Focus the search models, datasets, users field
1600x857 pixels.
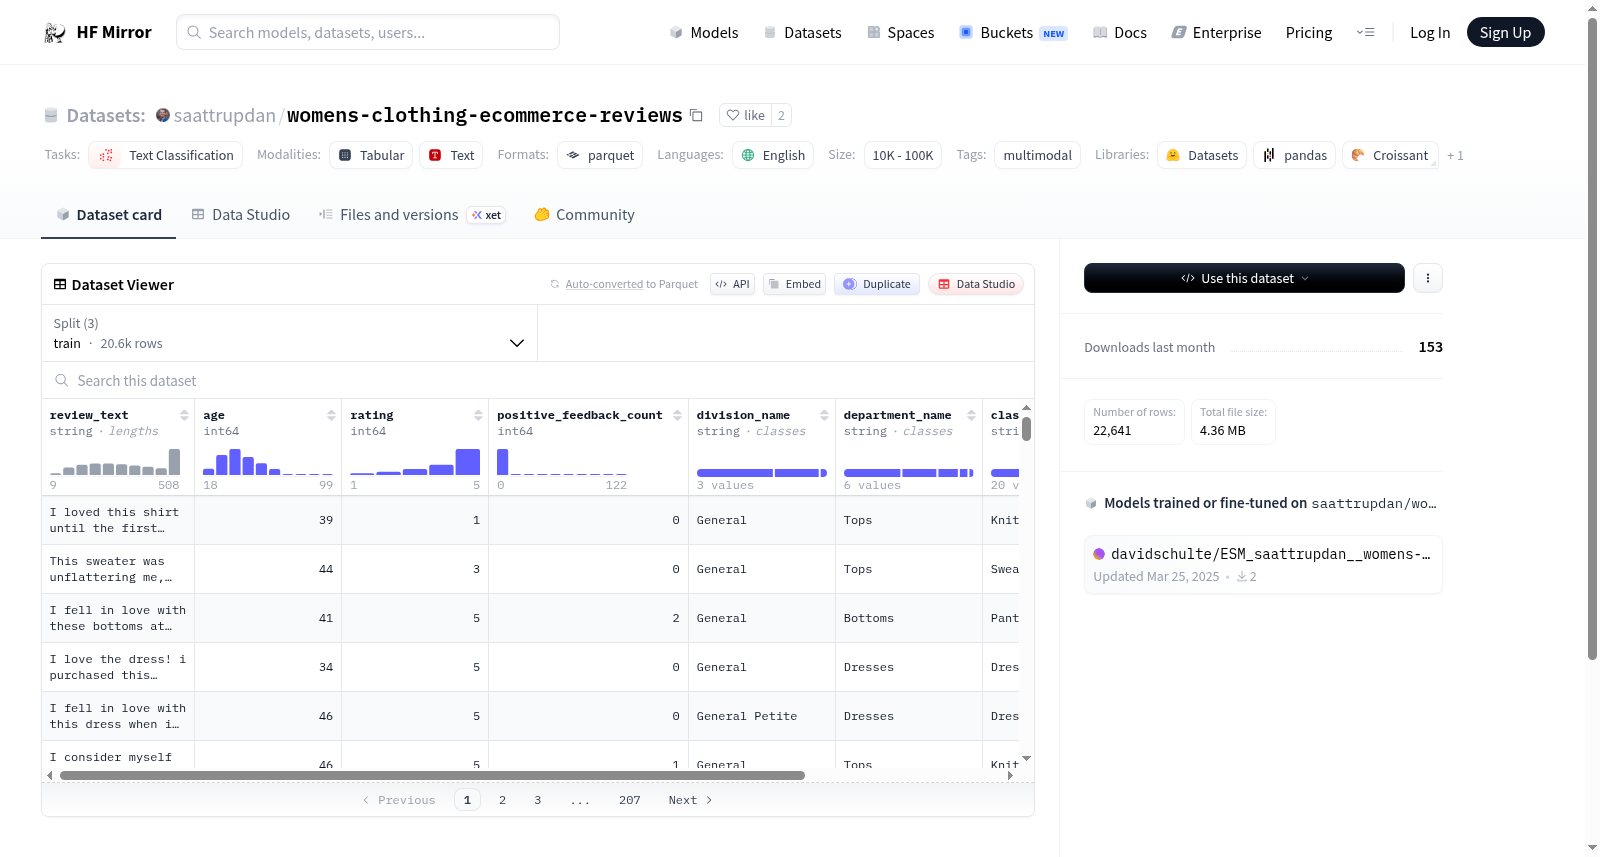tap(368, 33)
